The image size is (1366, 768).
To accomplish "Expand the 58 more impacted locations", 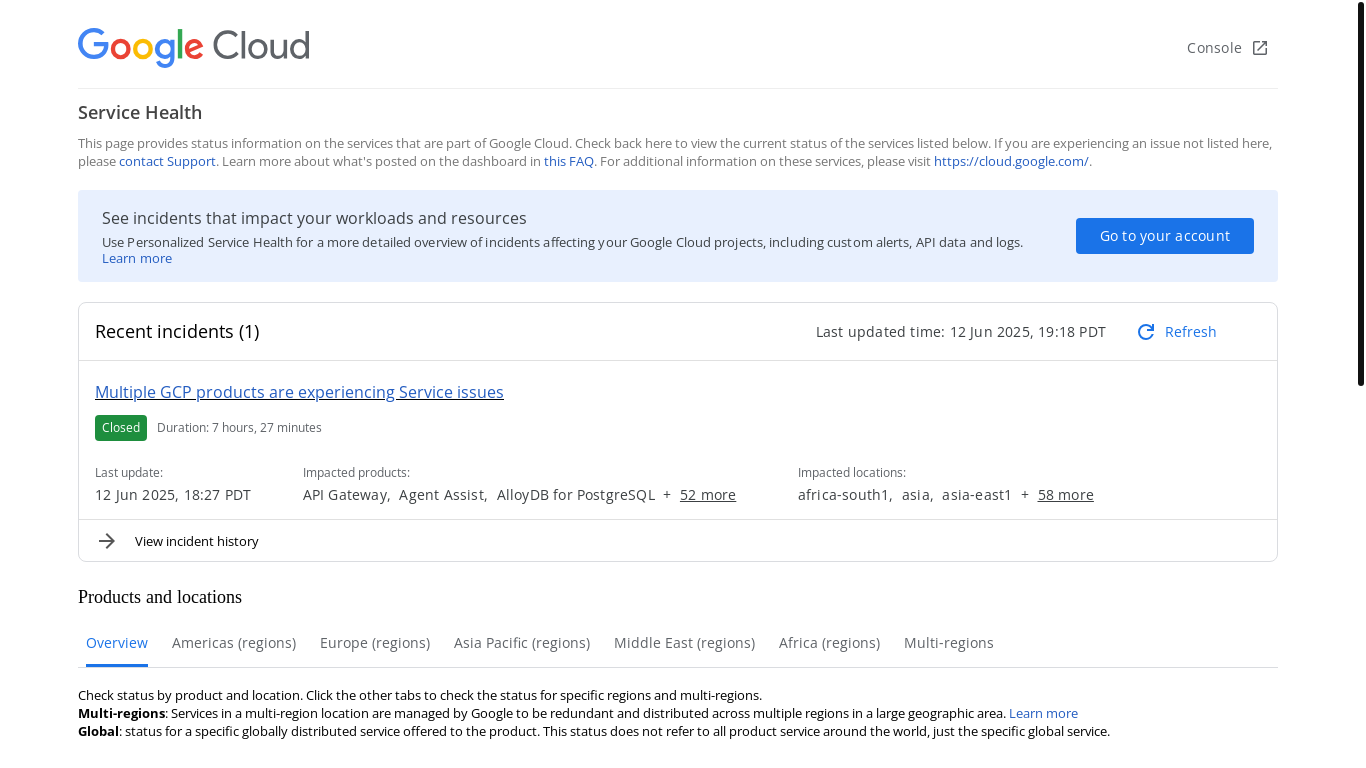I will coord(1065,495).
